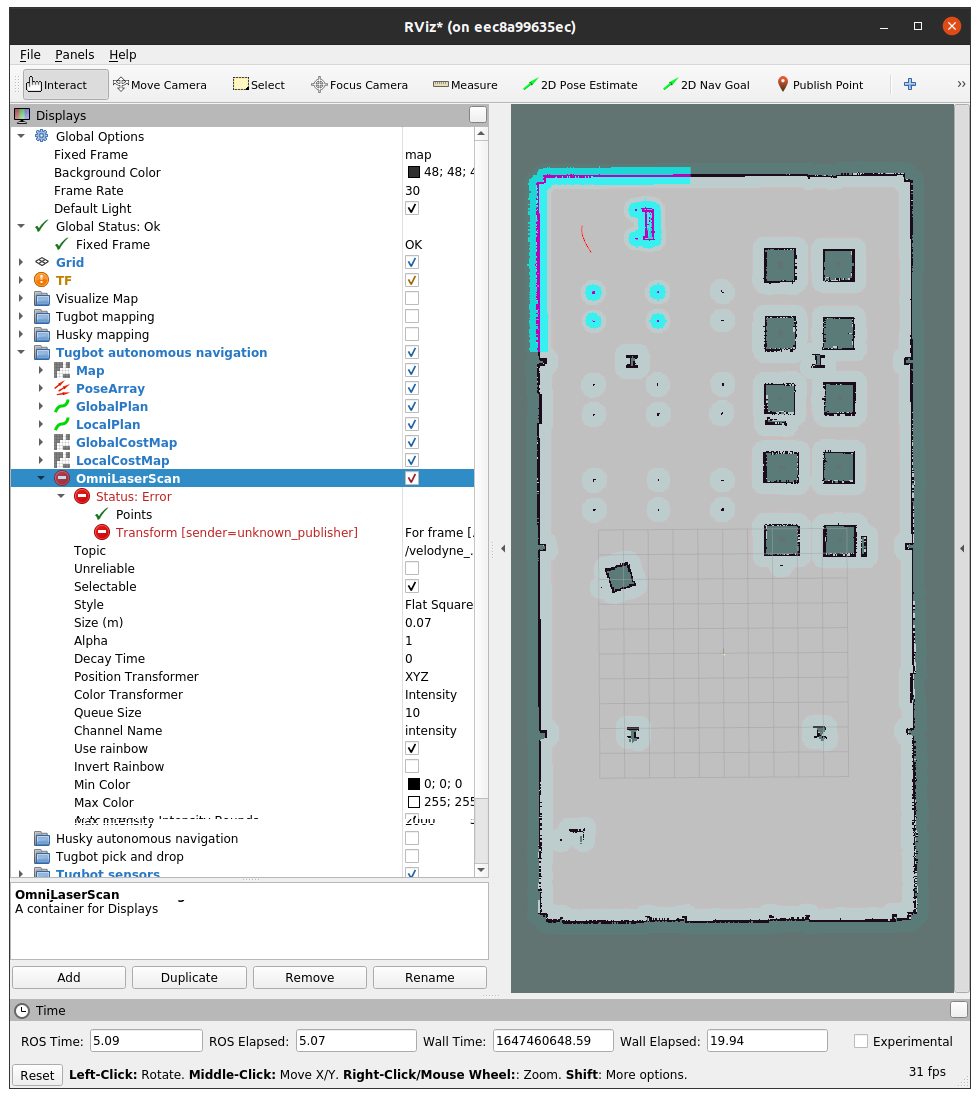Click the Displays list scroll-down arrow

(x=481, y=870)
